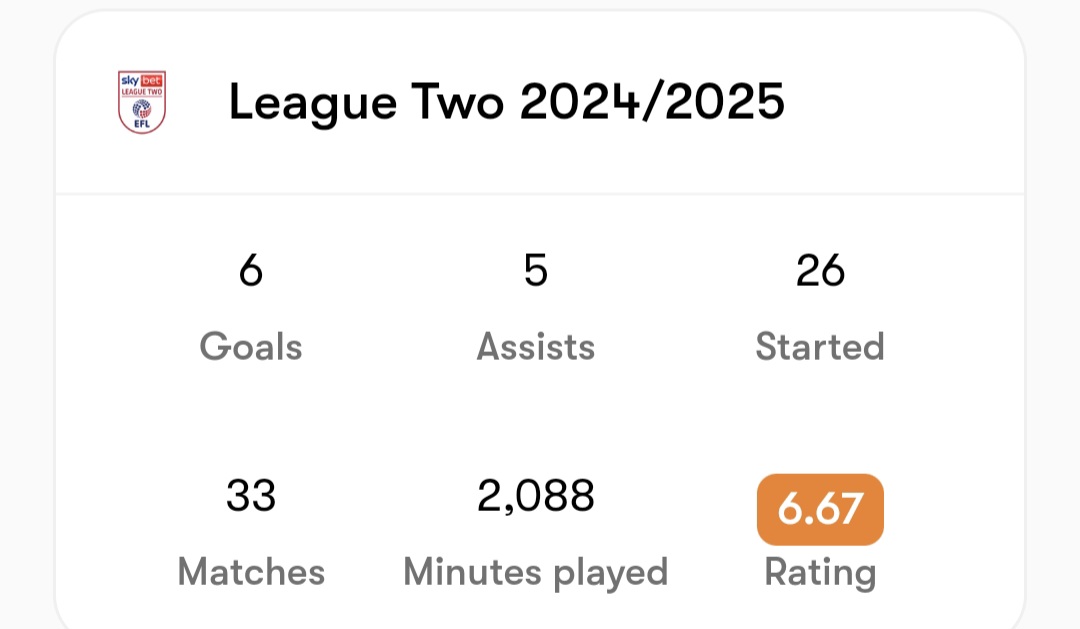Select the 6 goals value
1080x629 pixels.
[251, 269]
